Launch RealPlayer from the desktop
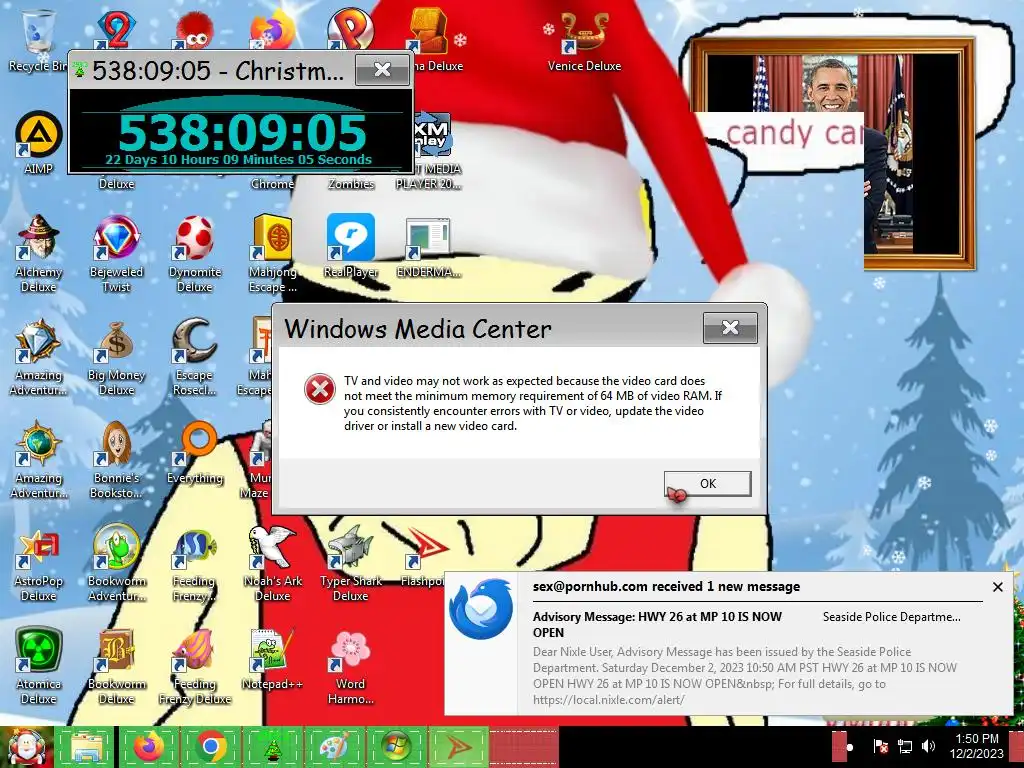Image resolution: width=1024 pixels, height=768 pixels. coord(351,246)
